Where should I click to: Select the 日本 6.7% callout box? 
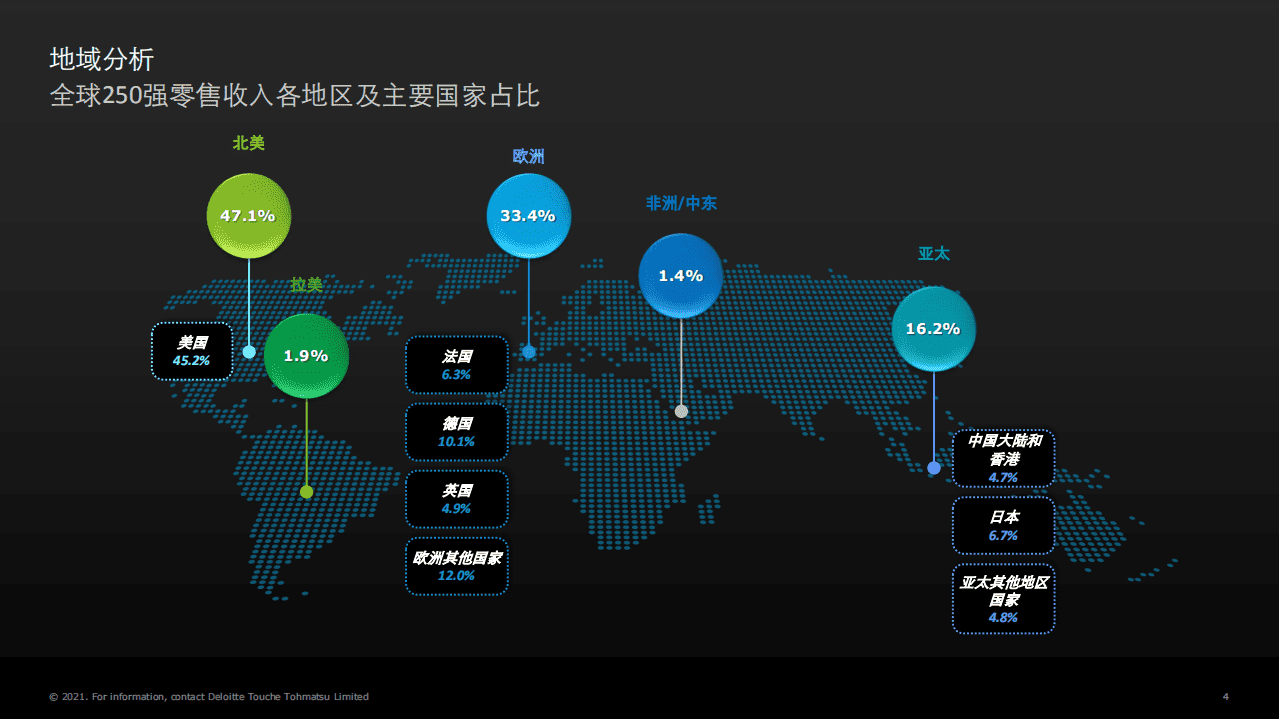pos(1003,526)
